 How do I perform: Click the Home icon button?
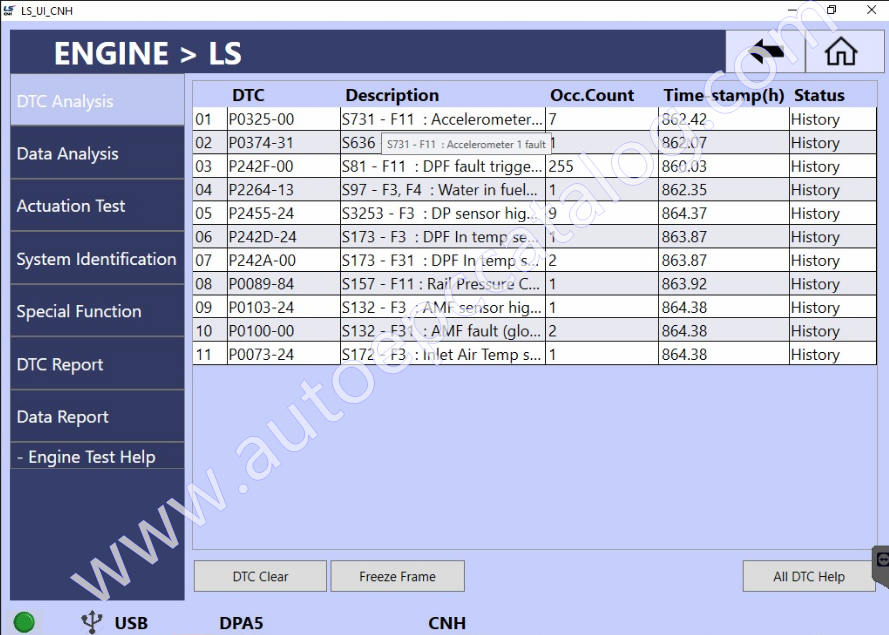[841, 52]
